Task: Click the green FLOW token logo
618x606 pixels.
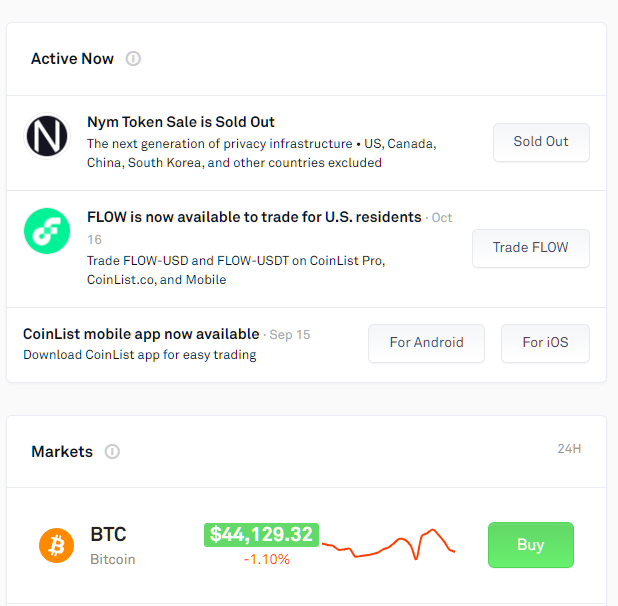Action: (47, 231)
